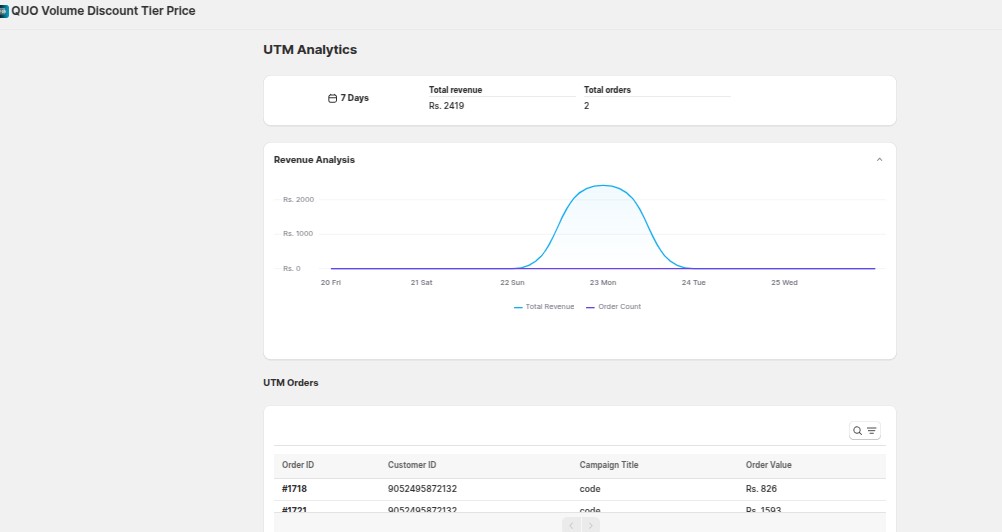
Task: Click the Customer ID column header
Action: click(x=412, y=465)
